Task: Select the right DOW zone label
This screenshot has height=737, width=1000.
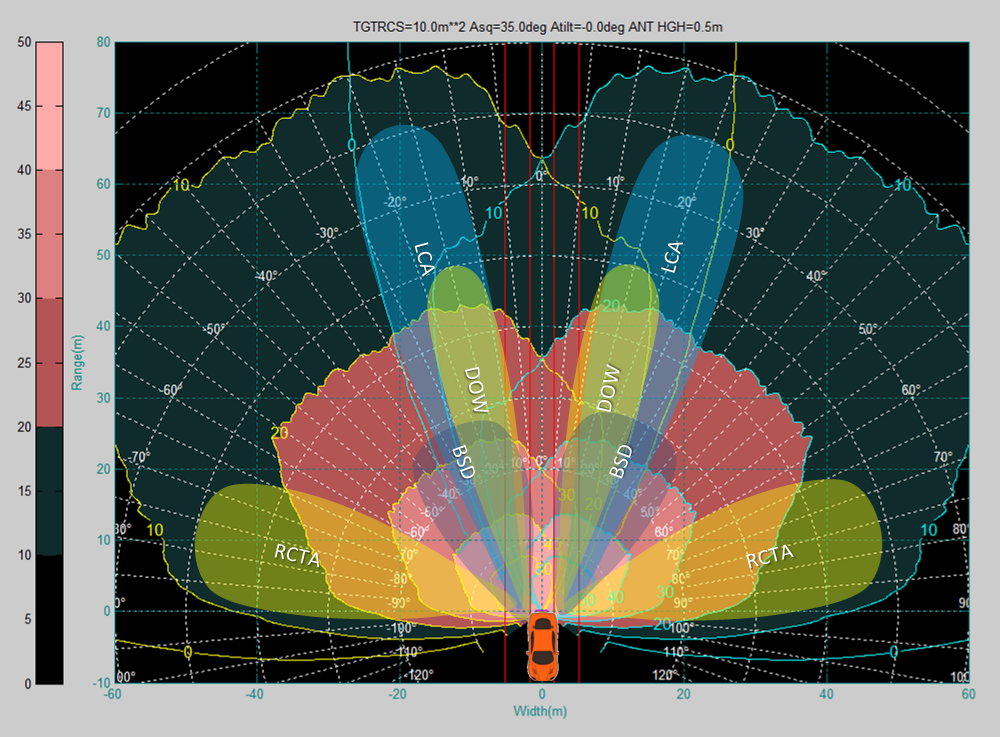Action: click(609, 388)
